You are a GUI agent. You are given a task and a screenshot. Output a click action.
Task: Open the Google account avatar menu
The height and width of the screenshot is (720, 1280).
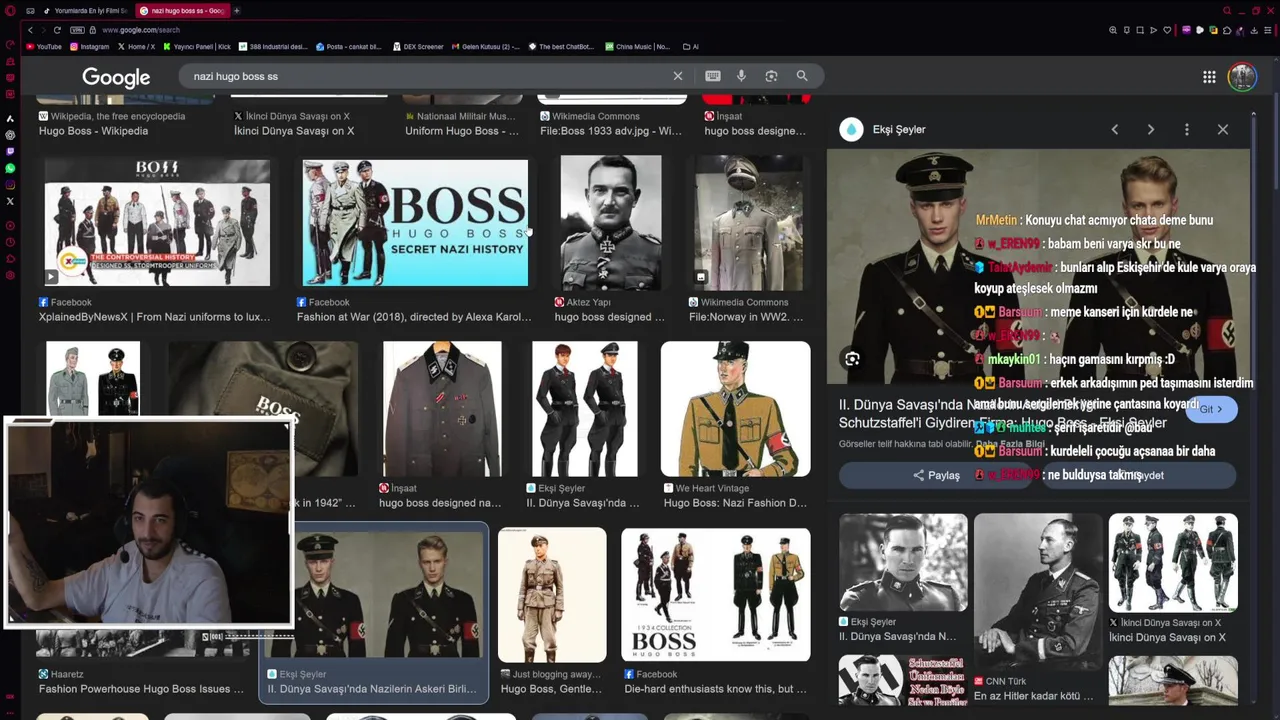click(1242, 77)
